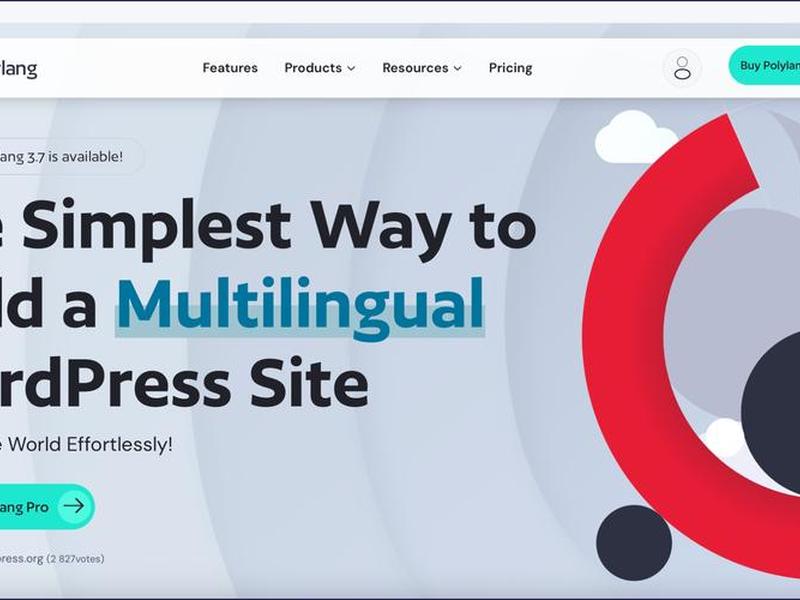
Task: Open the Features menu item
Action: pyautogui.click(x=230, y=68)
